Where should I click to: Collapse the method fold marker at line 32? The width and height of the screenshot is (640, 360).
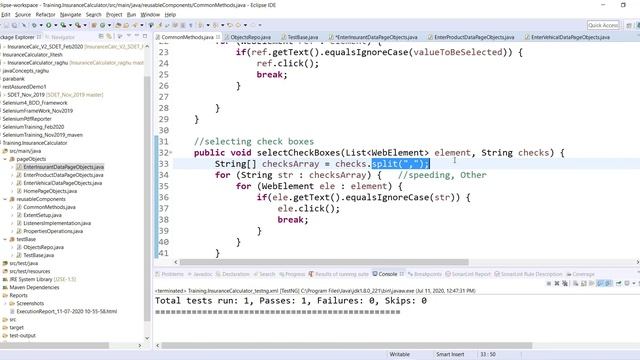171,153
